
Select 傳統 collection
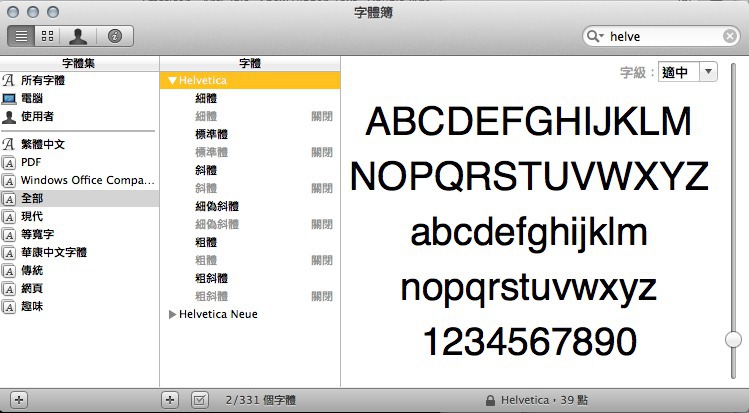79,271
